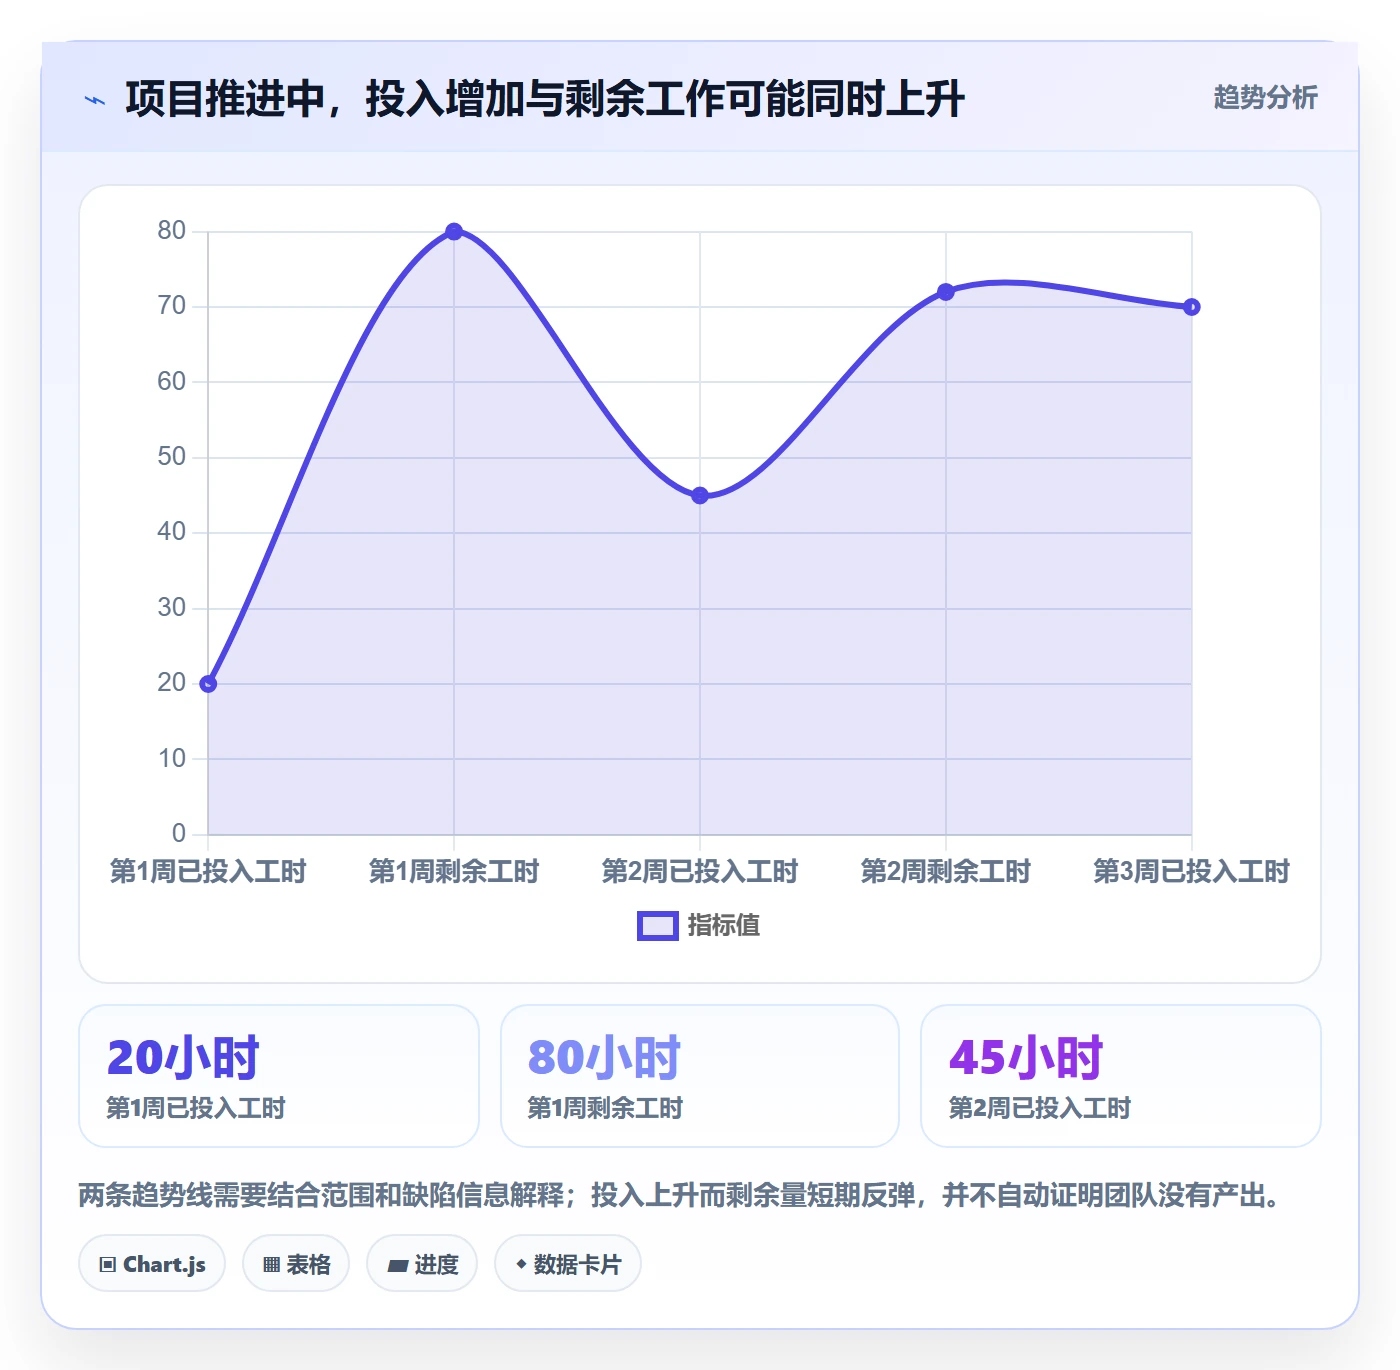The height and width of the screenshot is (1370, 1400).
Task: Select the 第2周剩余工时 data point at 72
Action: [x=946, y=292]
